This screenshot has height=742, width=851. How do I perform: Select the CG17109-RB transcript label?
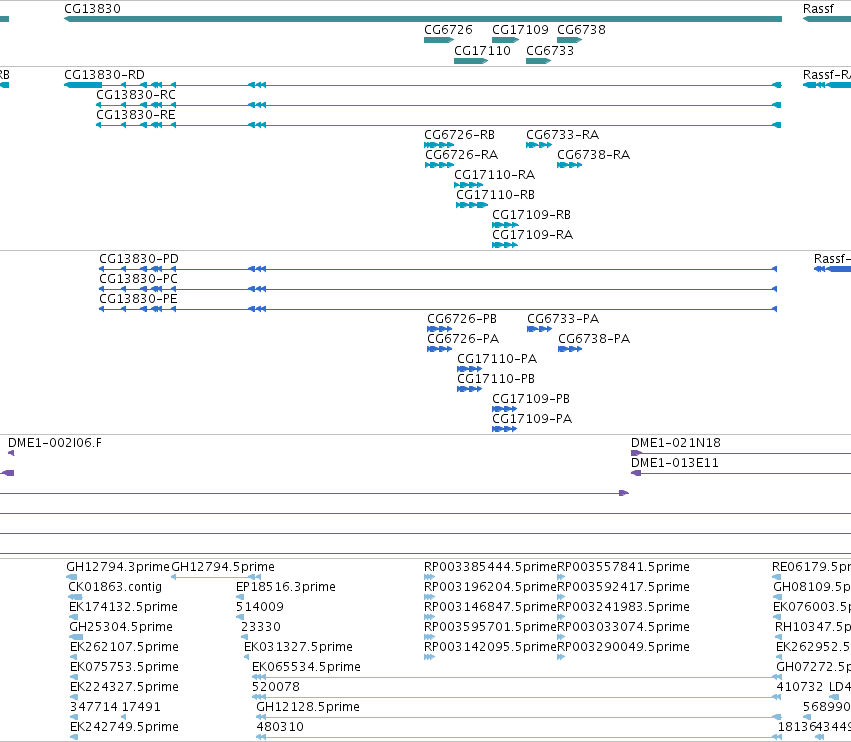(x=531, y=214)
